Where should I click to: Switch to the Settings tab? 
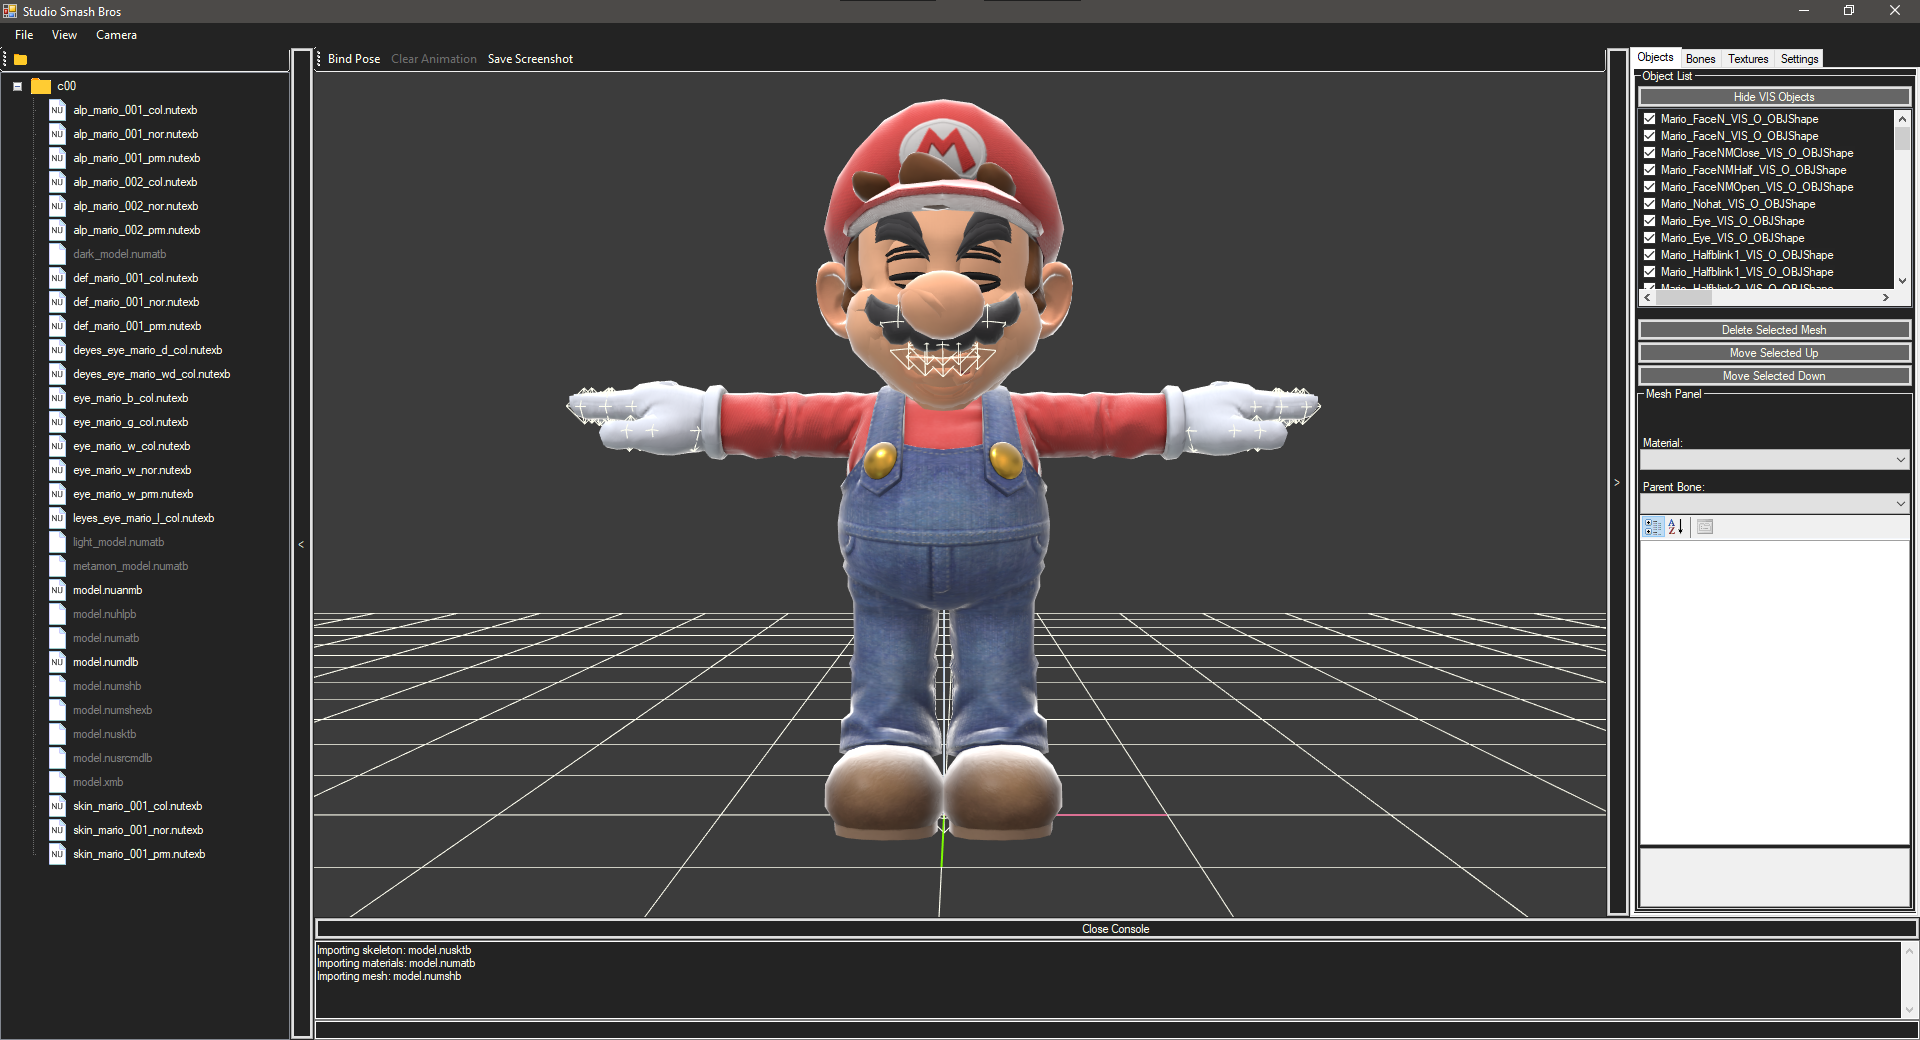pyautogui.click(x=1799, y=59)
